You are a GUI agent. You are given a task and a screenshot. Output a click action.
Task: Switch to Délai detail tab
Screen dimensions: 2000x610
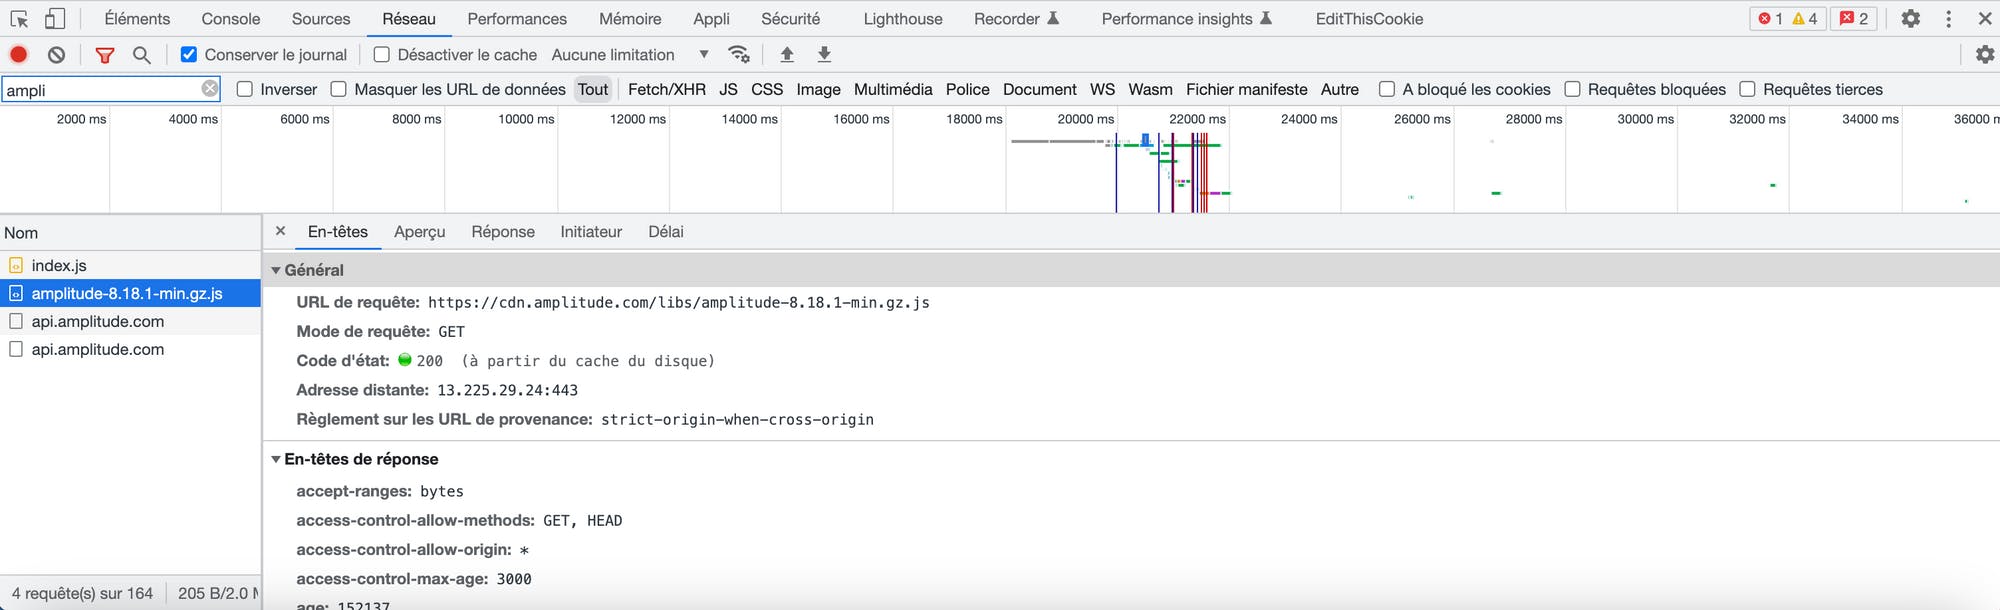pos(666,232)
